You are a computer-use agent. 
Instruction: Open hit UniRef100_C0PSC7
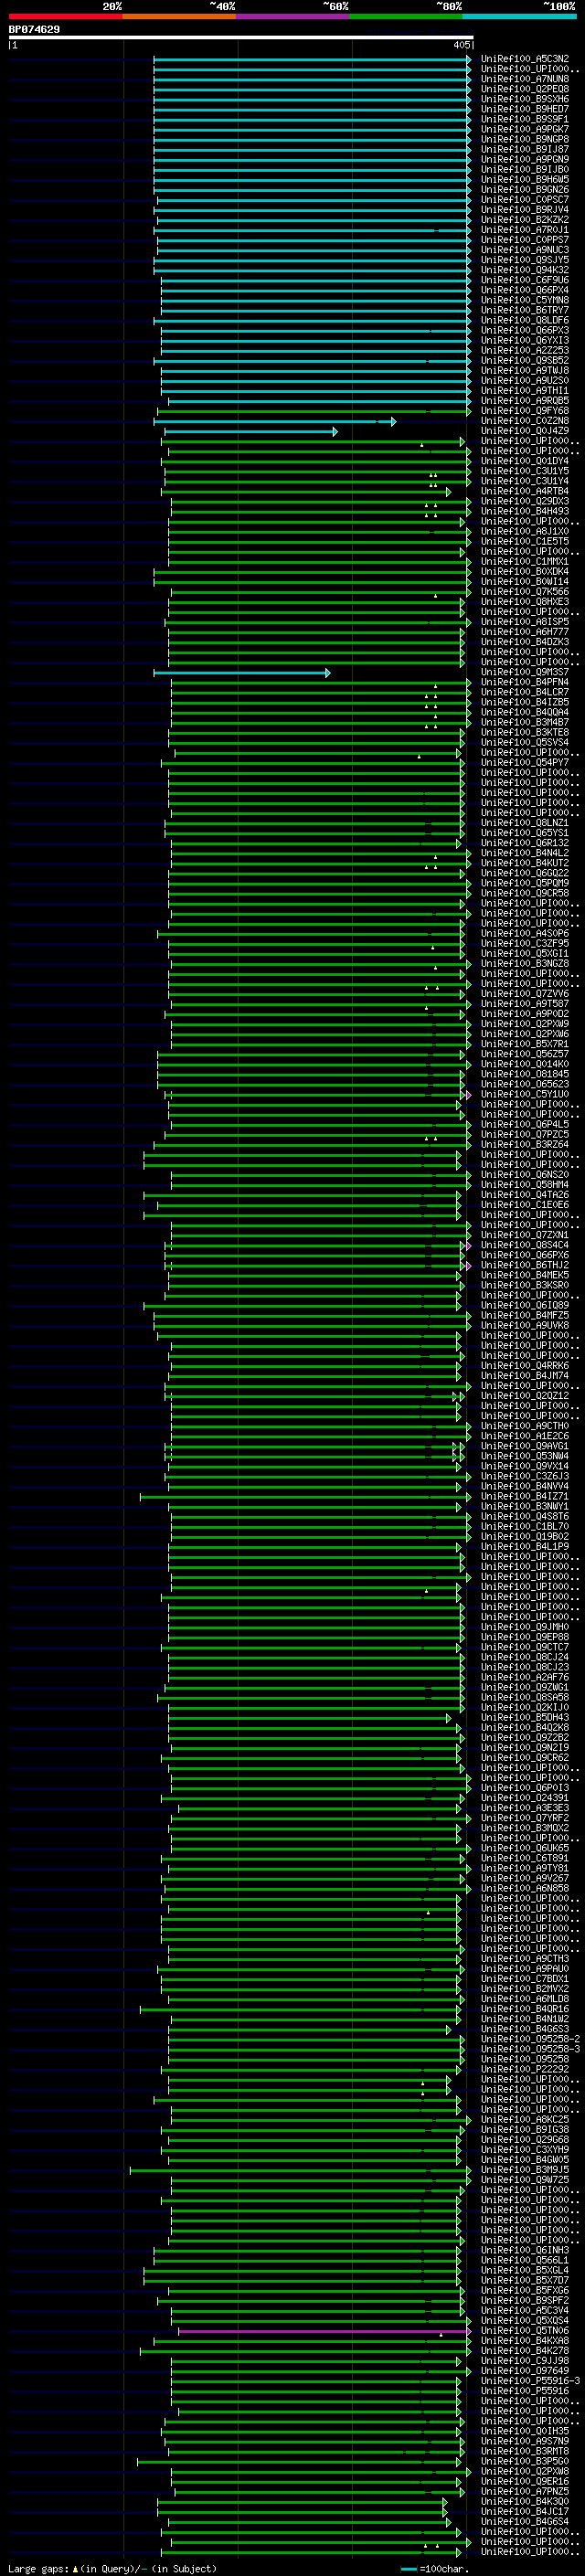(525, 200)
